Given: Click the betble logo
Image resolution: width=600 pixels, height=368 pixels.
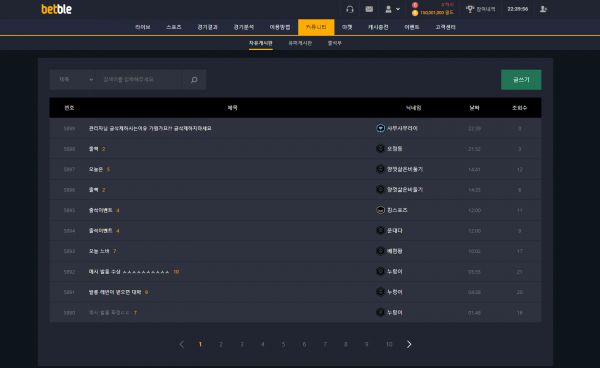Looking at the screenshot, I should point(57,9).
